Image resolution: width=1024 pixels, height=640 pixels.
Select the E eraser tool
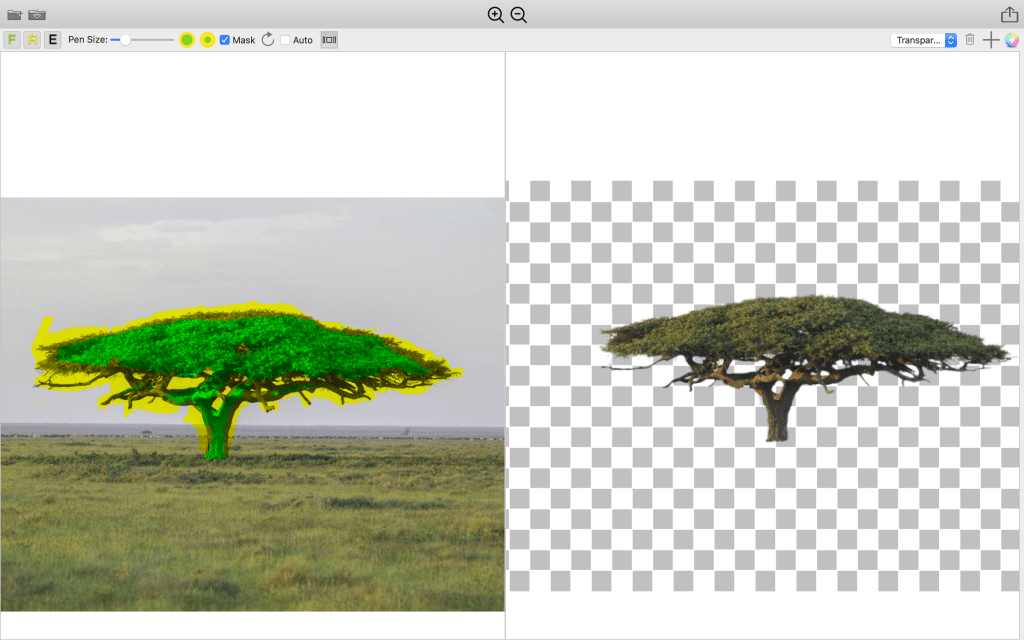[x=52, y=40]
